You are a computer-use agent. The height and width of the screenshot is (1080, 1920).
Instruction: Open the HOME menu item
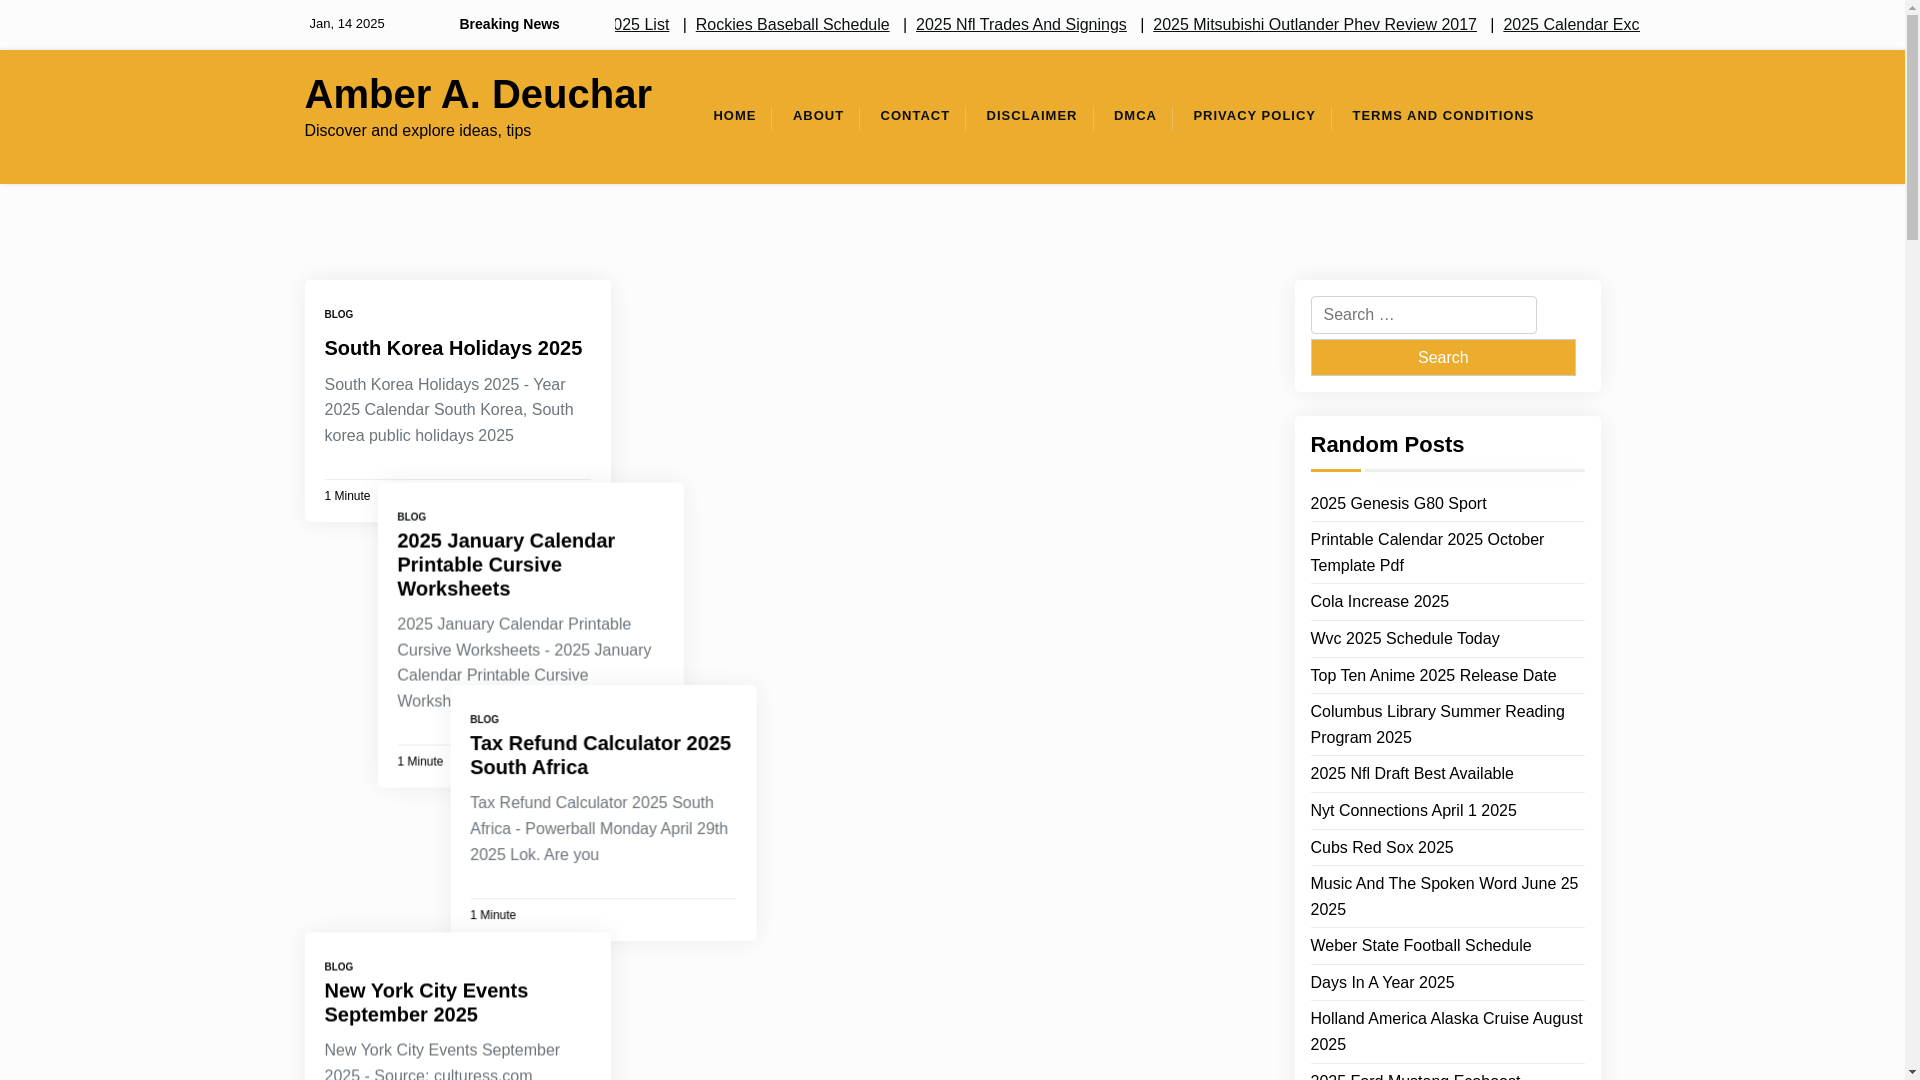point(734,116)
